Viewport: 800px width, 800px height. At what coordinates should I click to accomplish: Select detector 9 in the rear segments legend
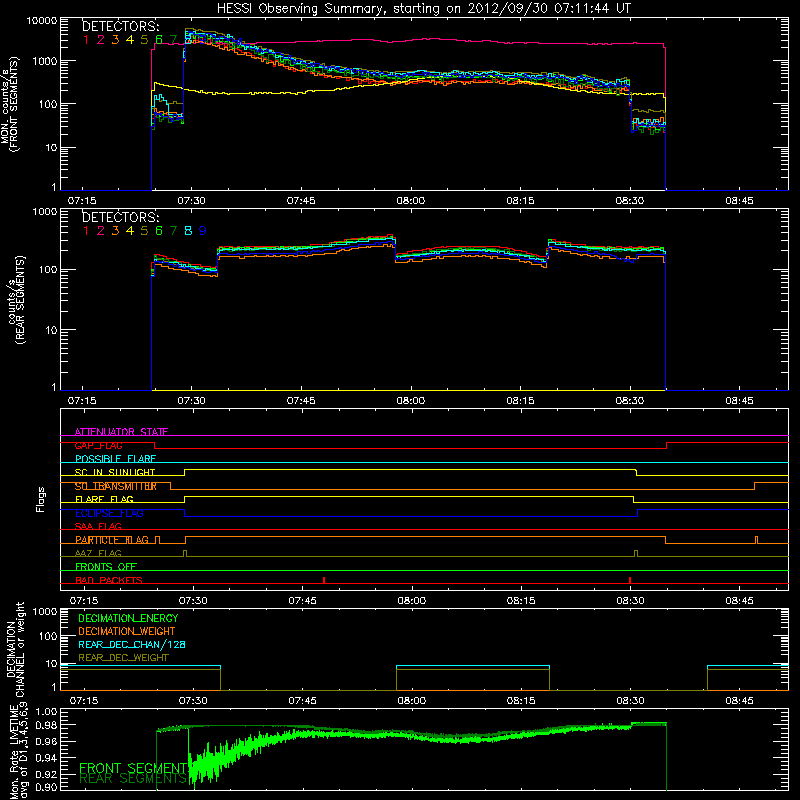point(203,231)
